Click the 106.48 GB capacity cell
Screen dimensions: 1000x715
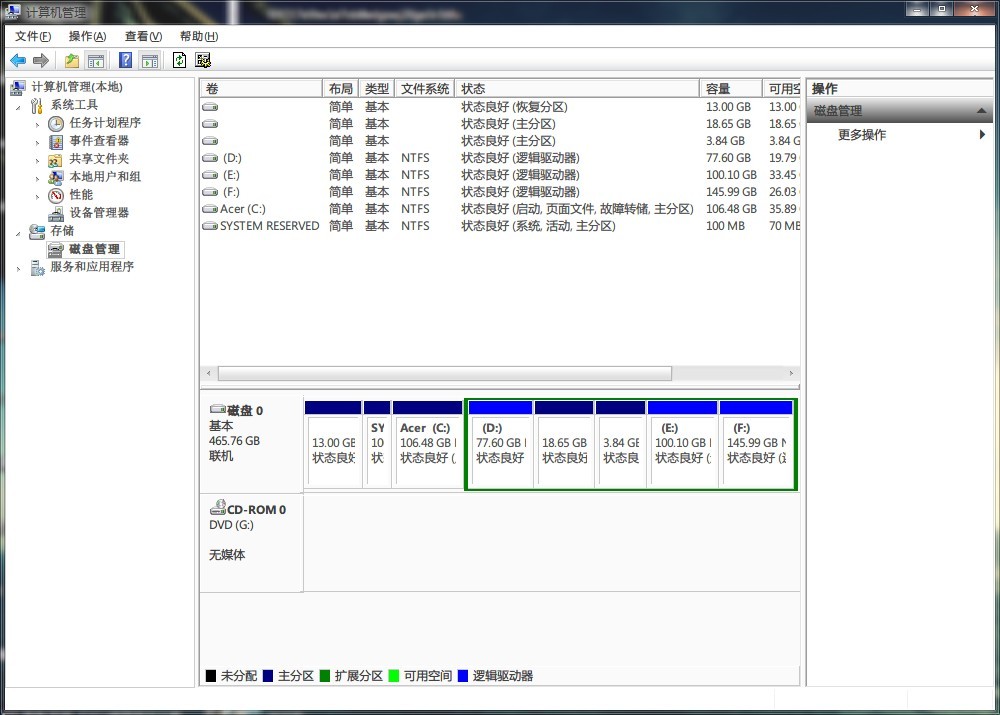point(731,209)
